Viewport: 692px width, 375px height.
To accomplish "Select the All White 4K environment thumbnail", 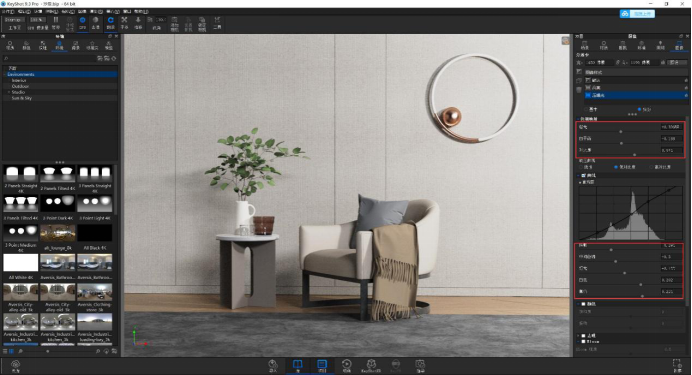I will point(21,263).
